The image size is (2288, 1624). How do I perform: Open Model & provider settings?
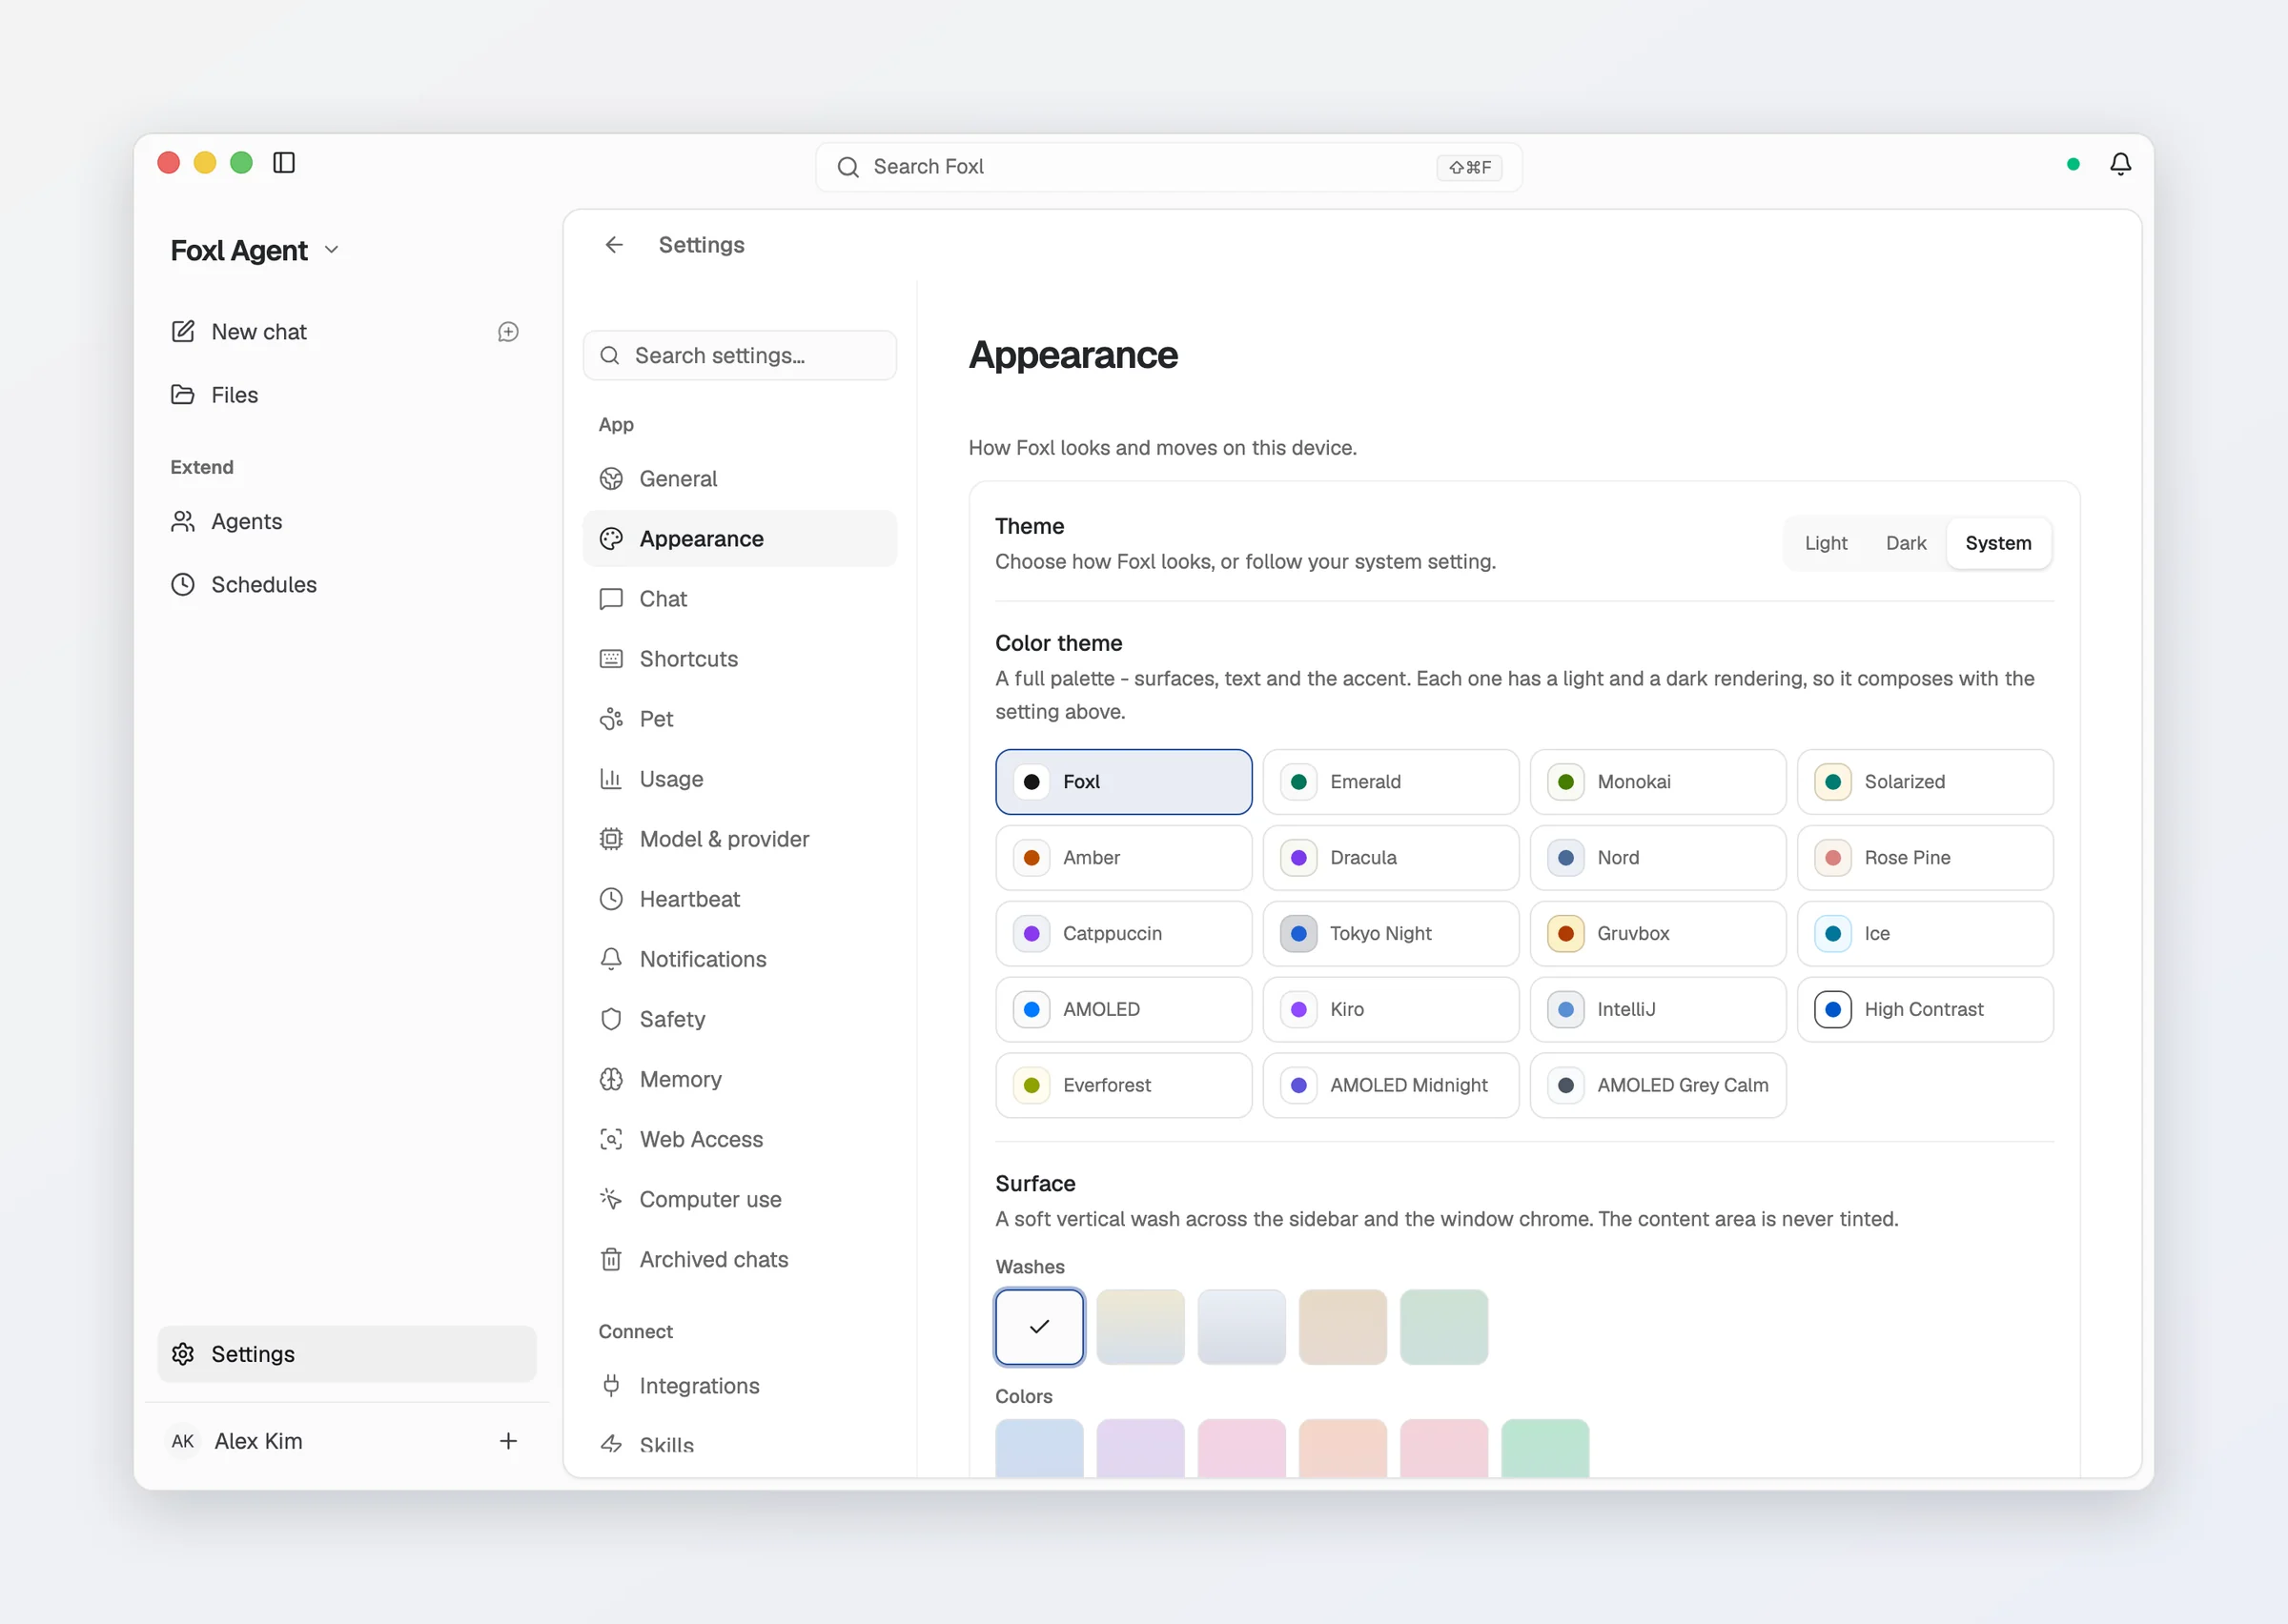[x=740, y=839]
